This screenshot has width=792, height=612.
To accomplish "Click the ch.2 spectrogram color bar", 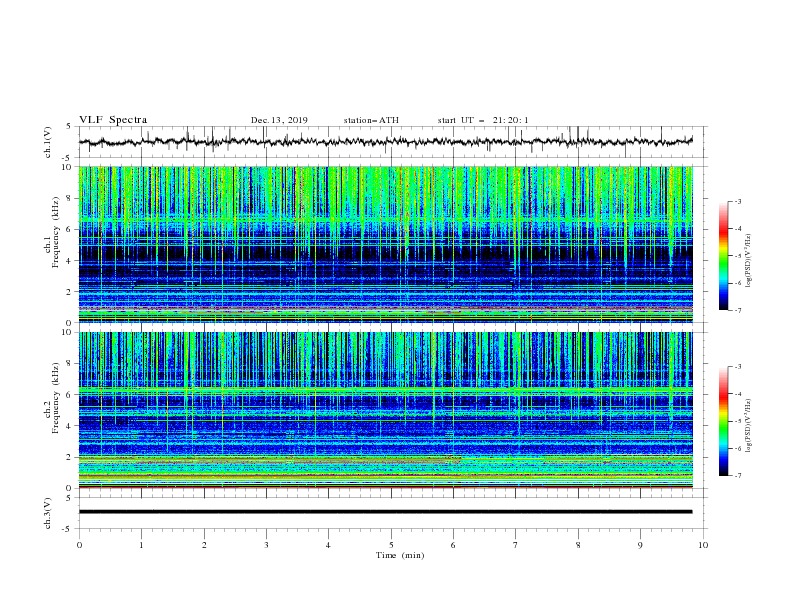I will tap(724, 421).
